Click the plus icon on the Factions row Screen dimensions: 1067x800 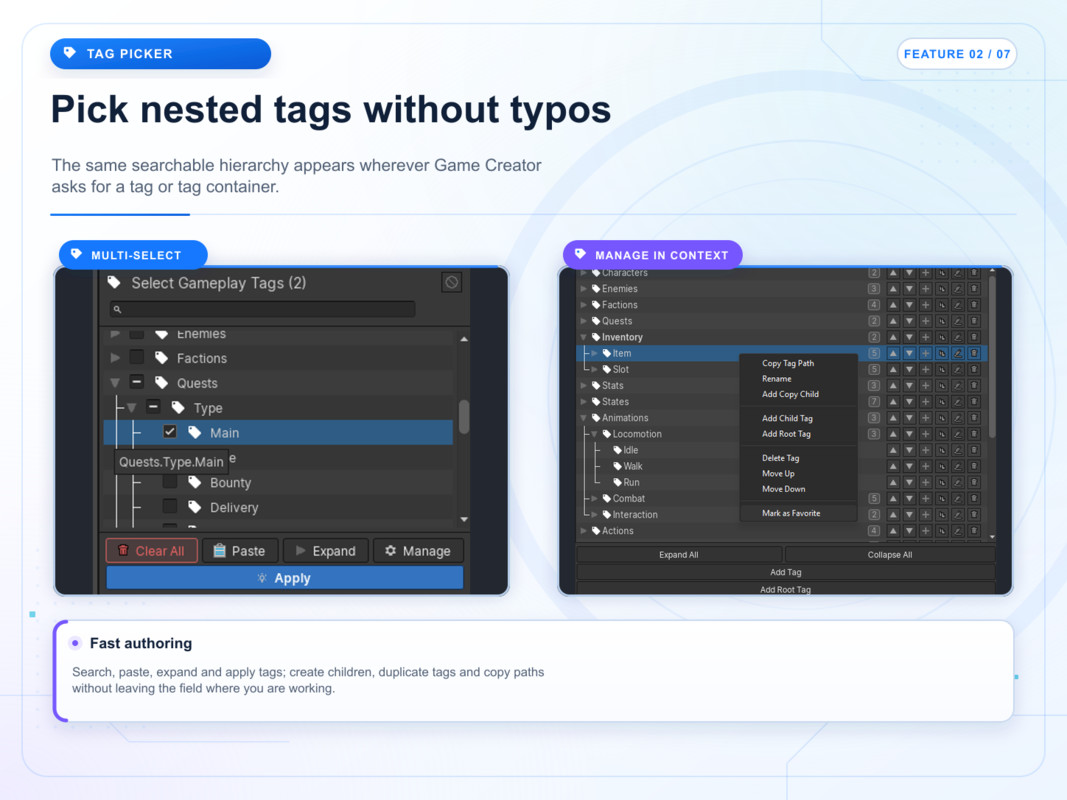pos(925,305)
